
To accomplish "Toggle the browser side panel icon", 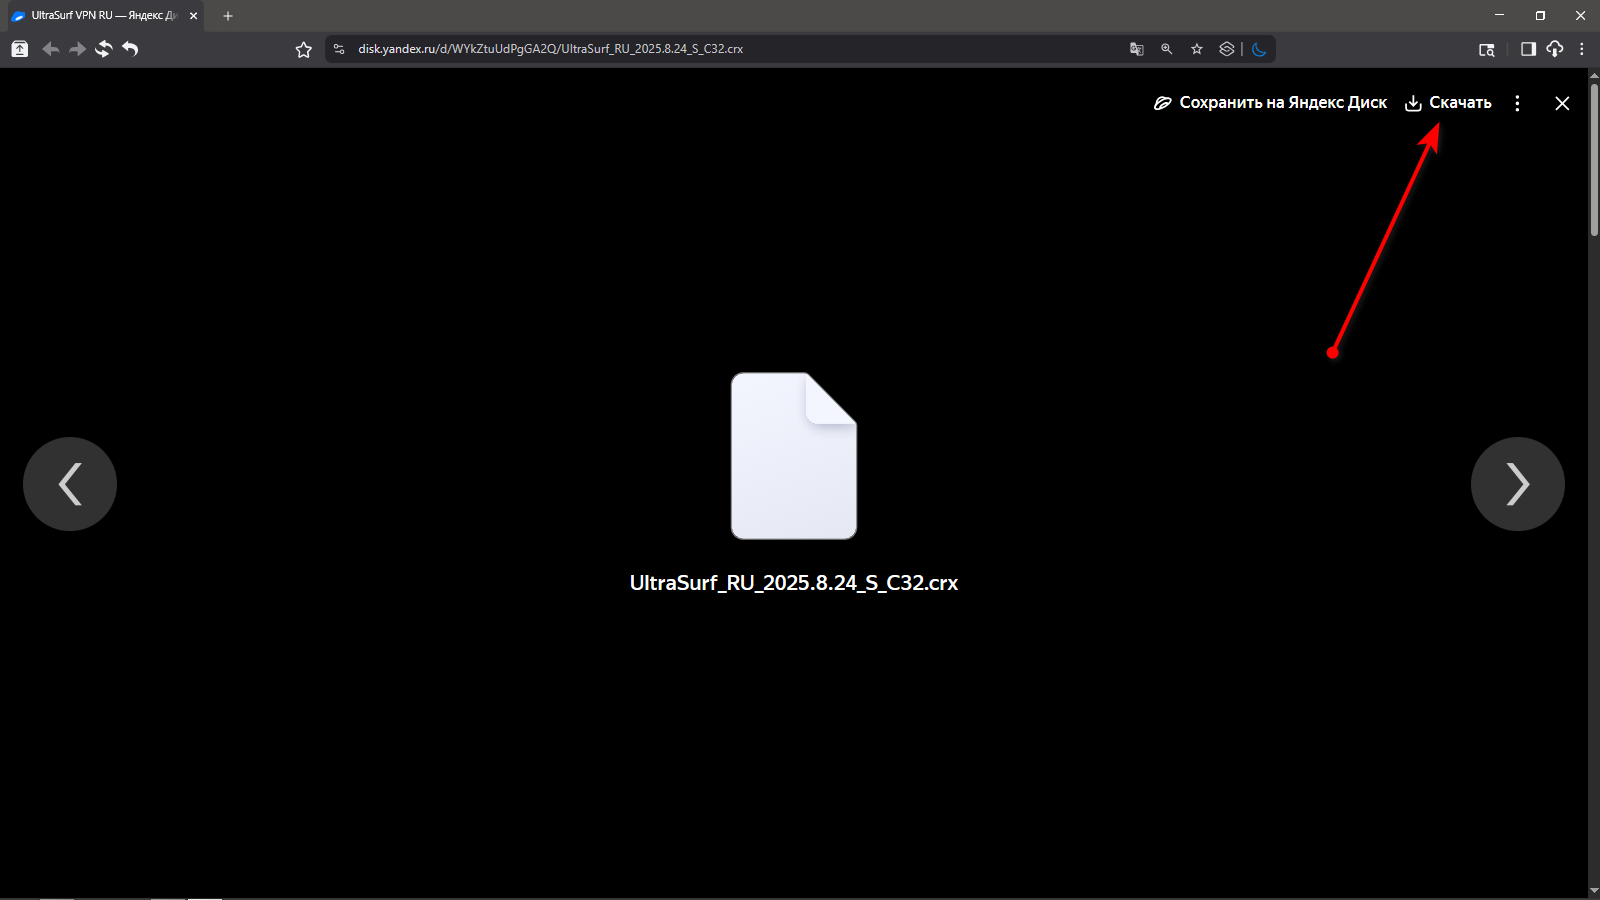I will pos(1528,49).
